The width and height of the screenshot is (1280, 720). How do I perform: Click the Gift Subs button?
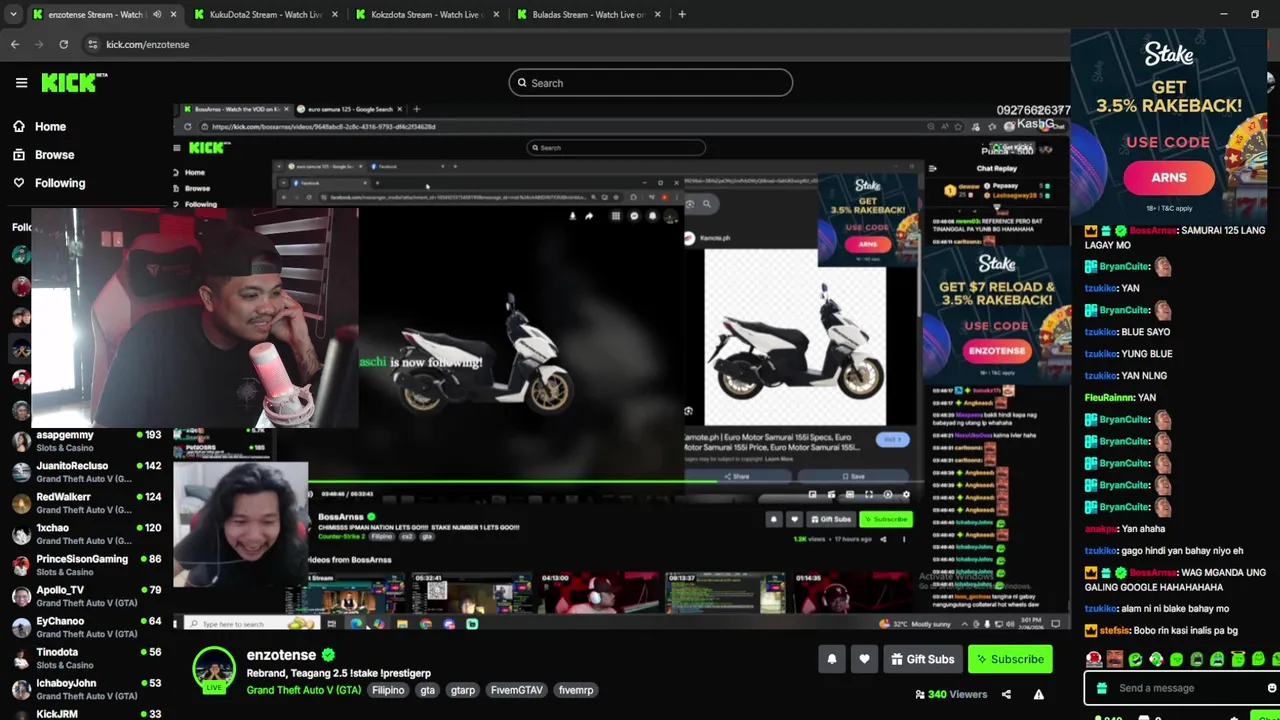[x=923, y=659]
